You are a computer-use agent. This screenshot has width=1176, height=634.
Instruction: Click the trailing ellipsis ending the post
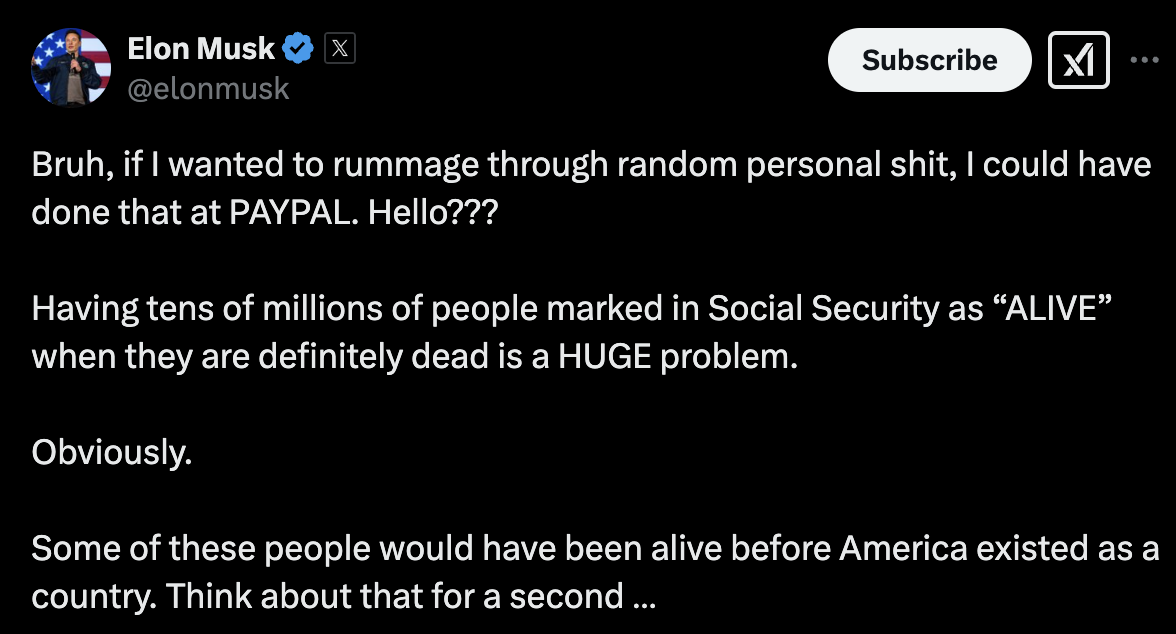point(644,598)
